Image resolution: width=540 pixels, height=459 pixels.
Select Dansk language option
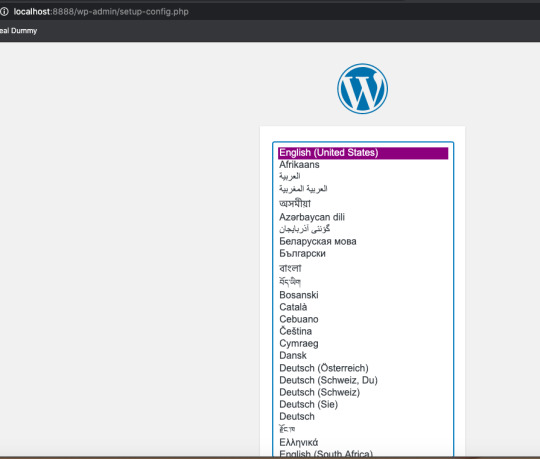click(363, 355)
